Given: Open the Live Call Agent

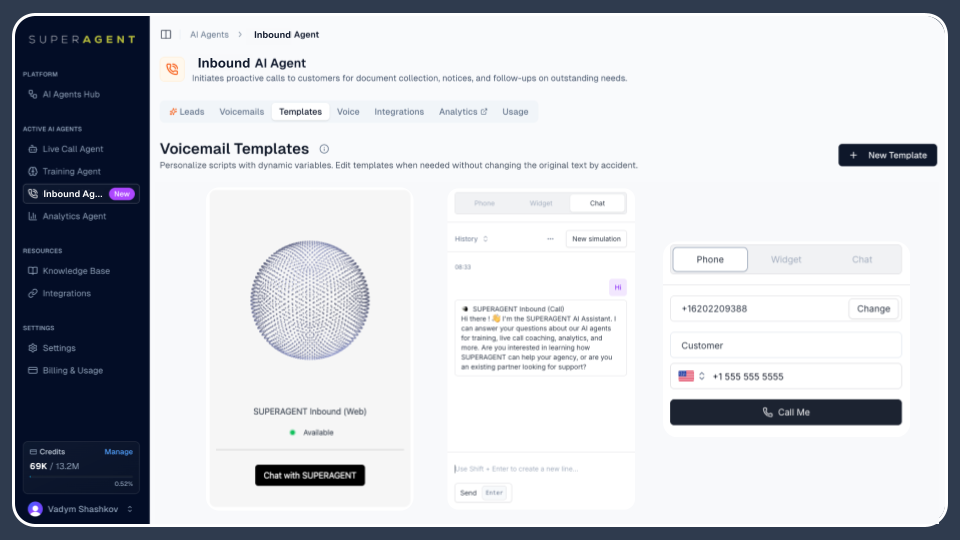Looking at the screenshot, I should (x=72, y=149).
